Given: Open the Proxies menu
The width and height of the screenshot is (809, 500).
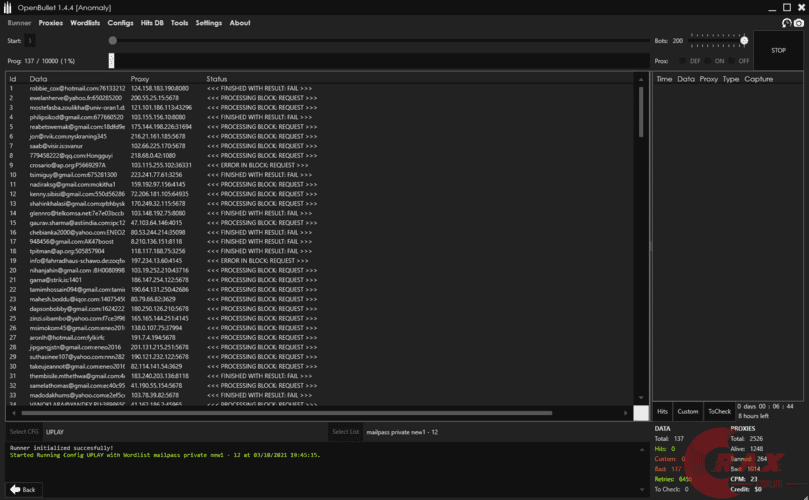Looking at the screenshot, I should pos(50,22).
